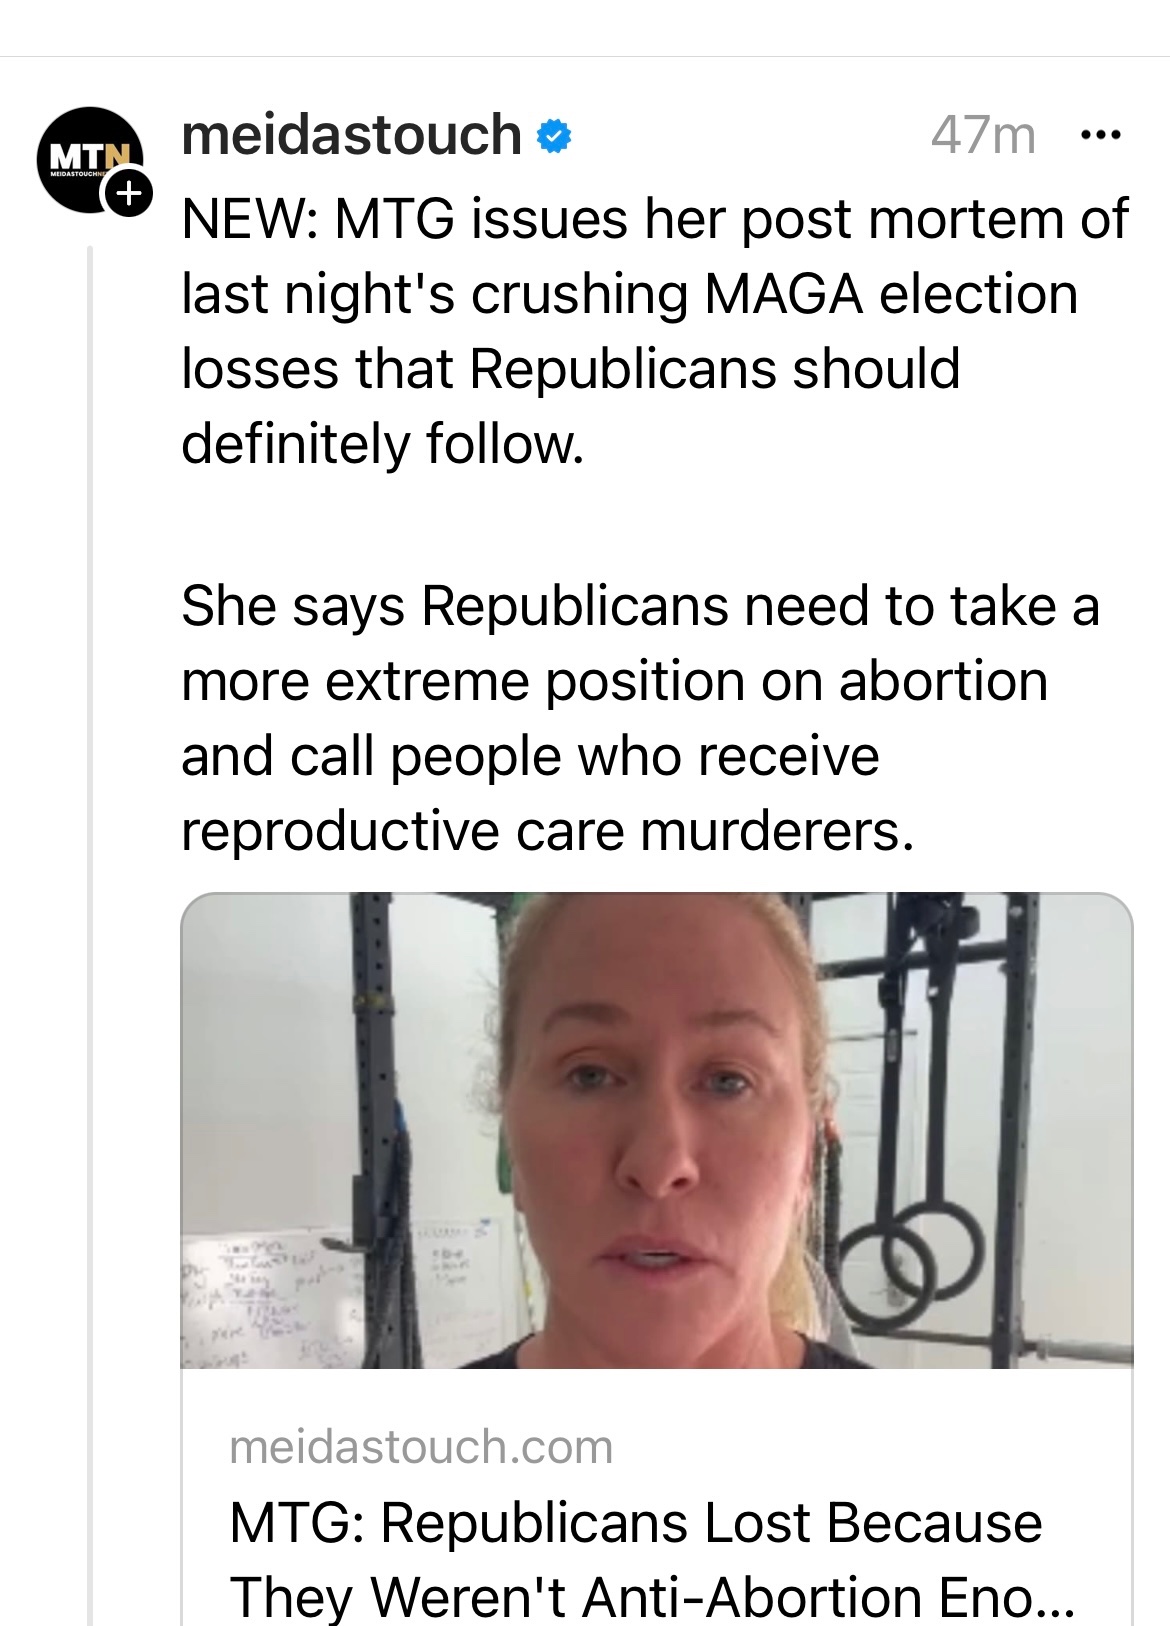The image size is (1170, 1626).
Task: Tap the "reproductive care murderers." text line
Action: (x=548, y=830)
